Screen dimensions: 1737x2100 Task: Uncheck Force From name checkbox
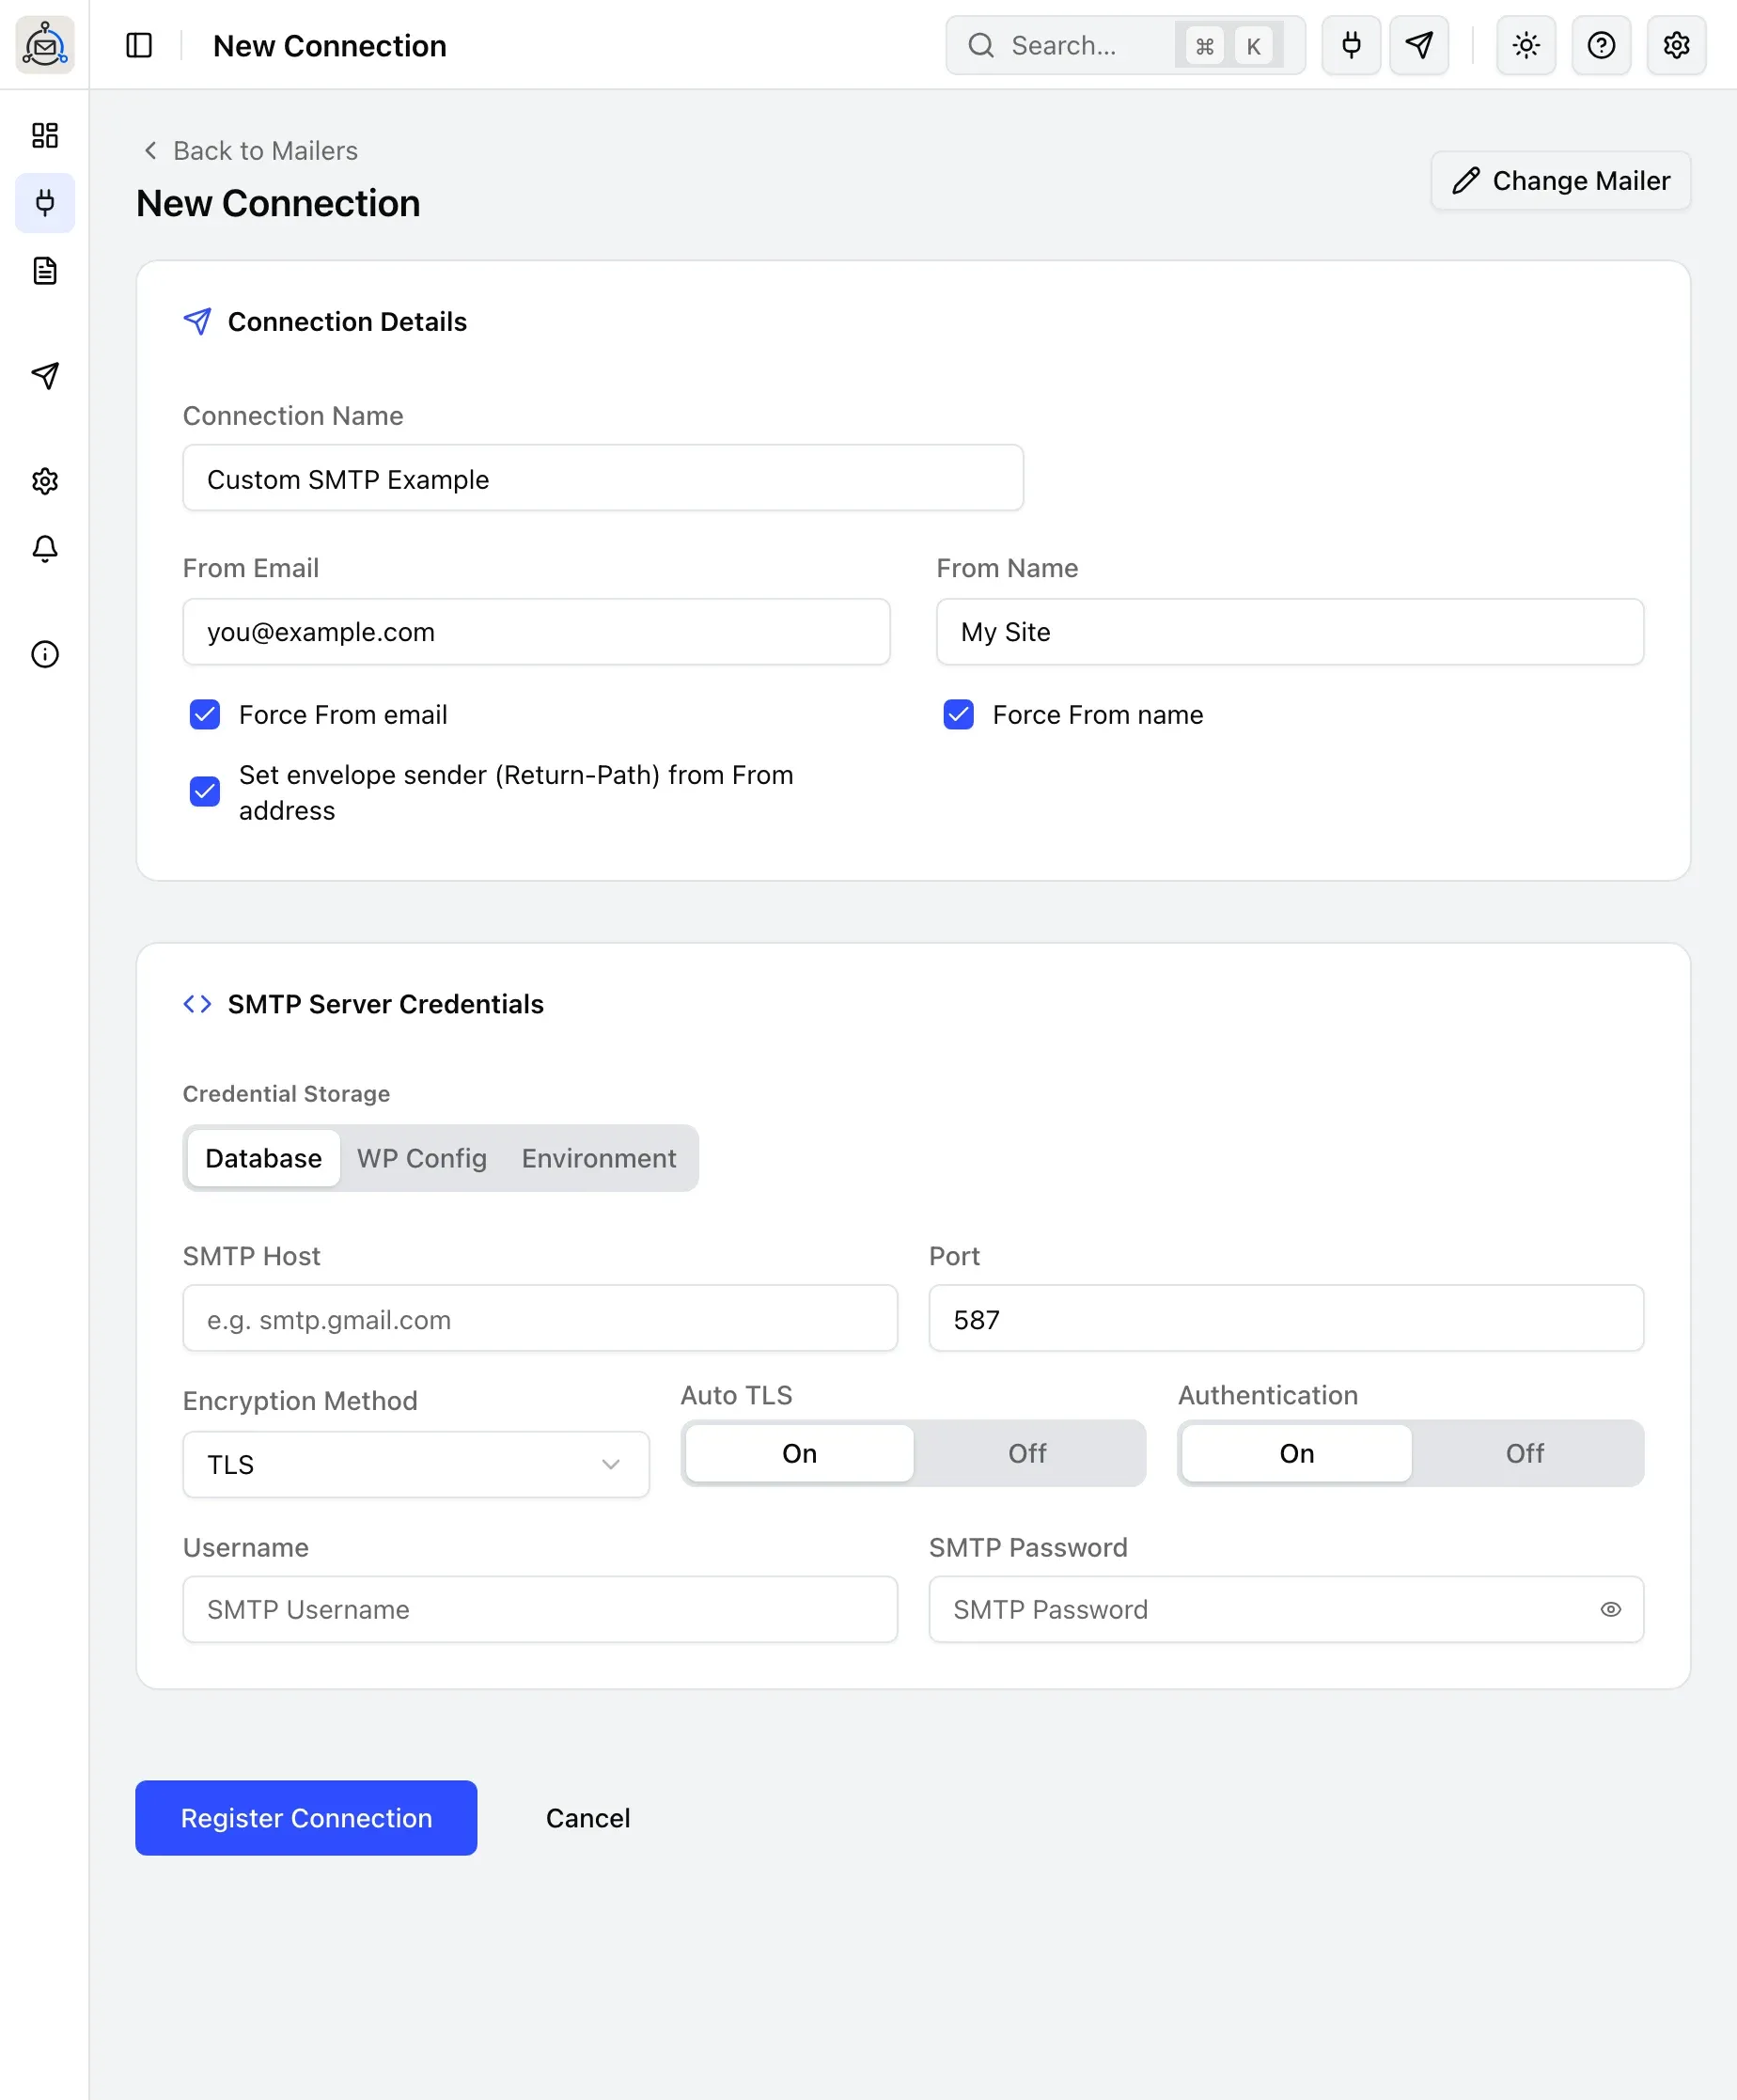pyautogui.click(x=958, y=715)
